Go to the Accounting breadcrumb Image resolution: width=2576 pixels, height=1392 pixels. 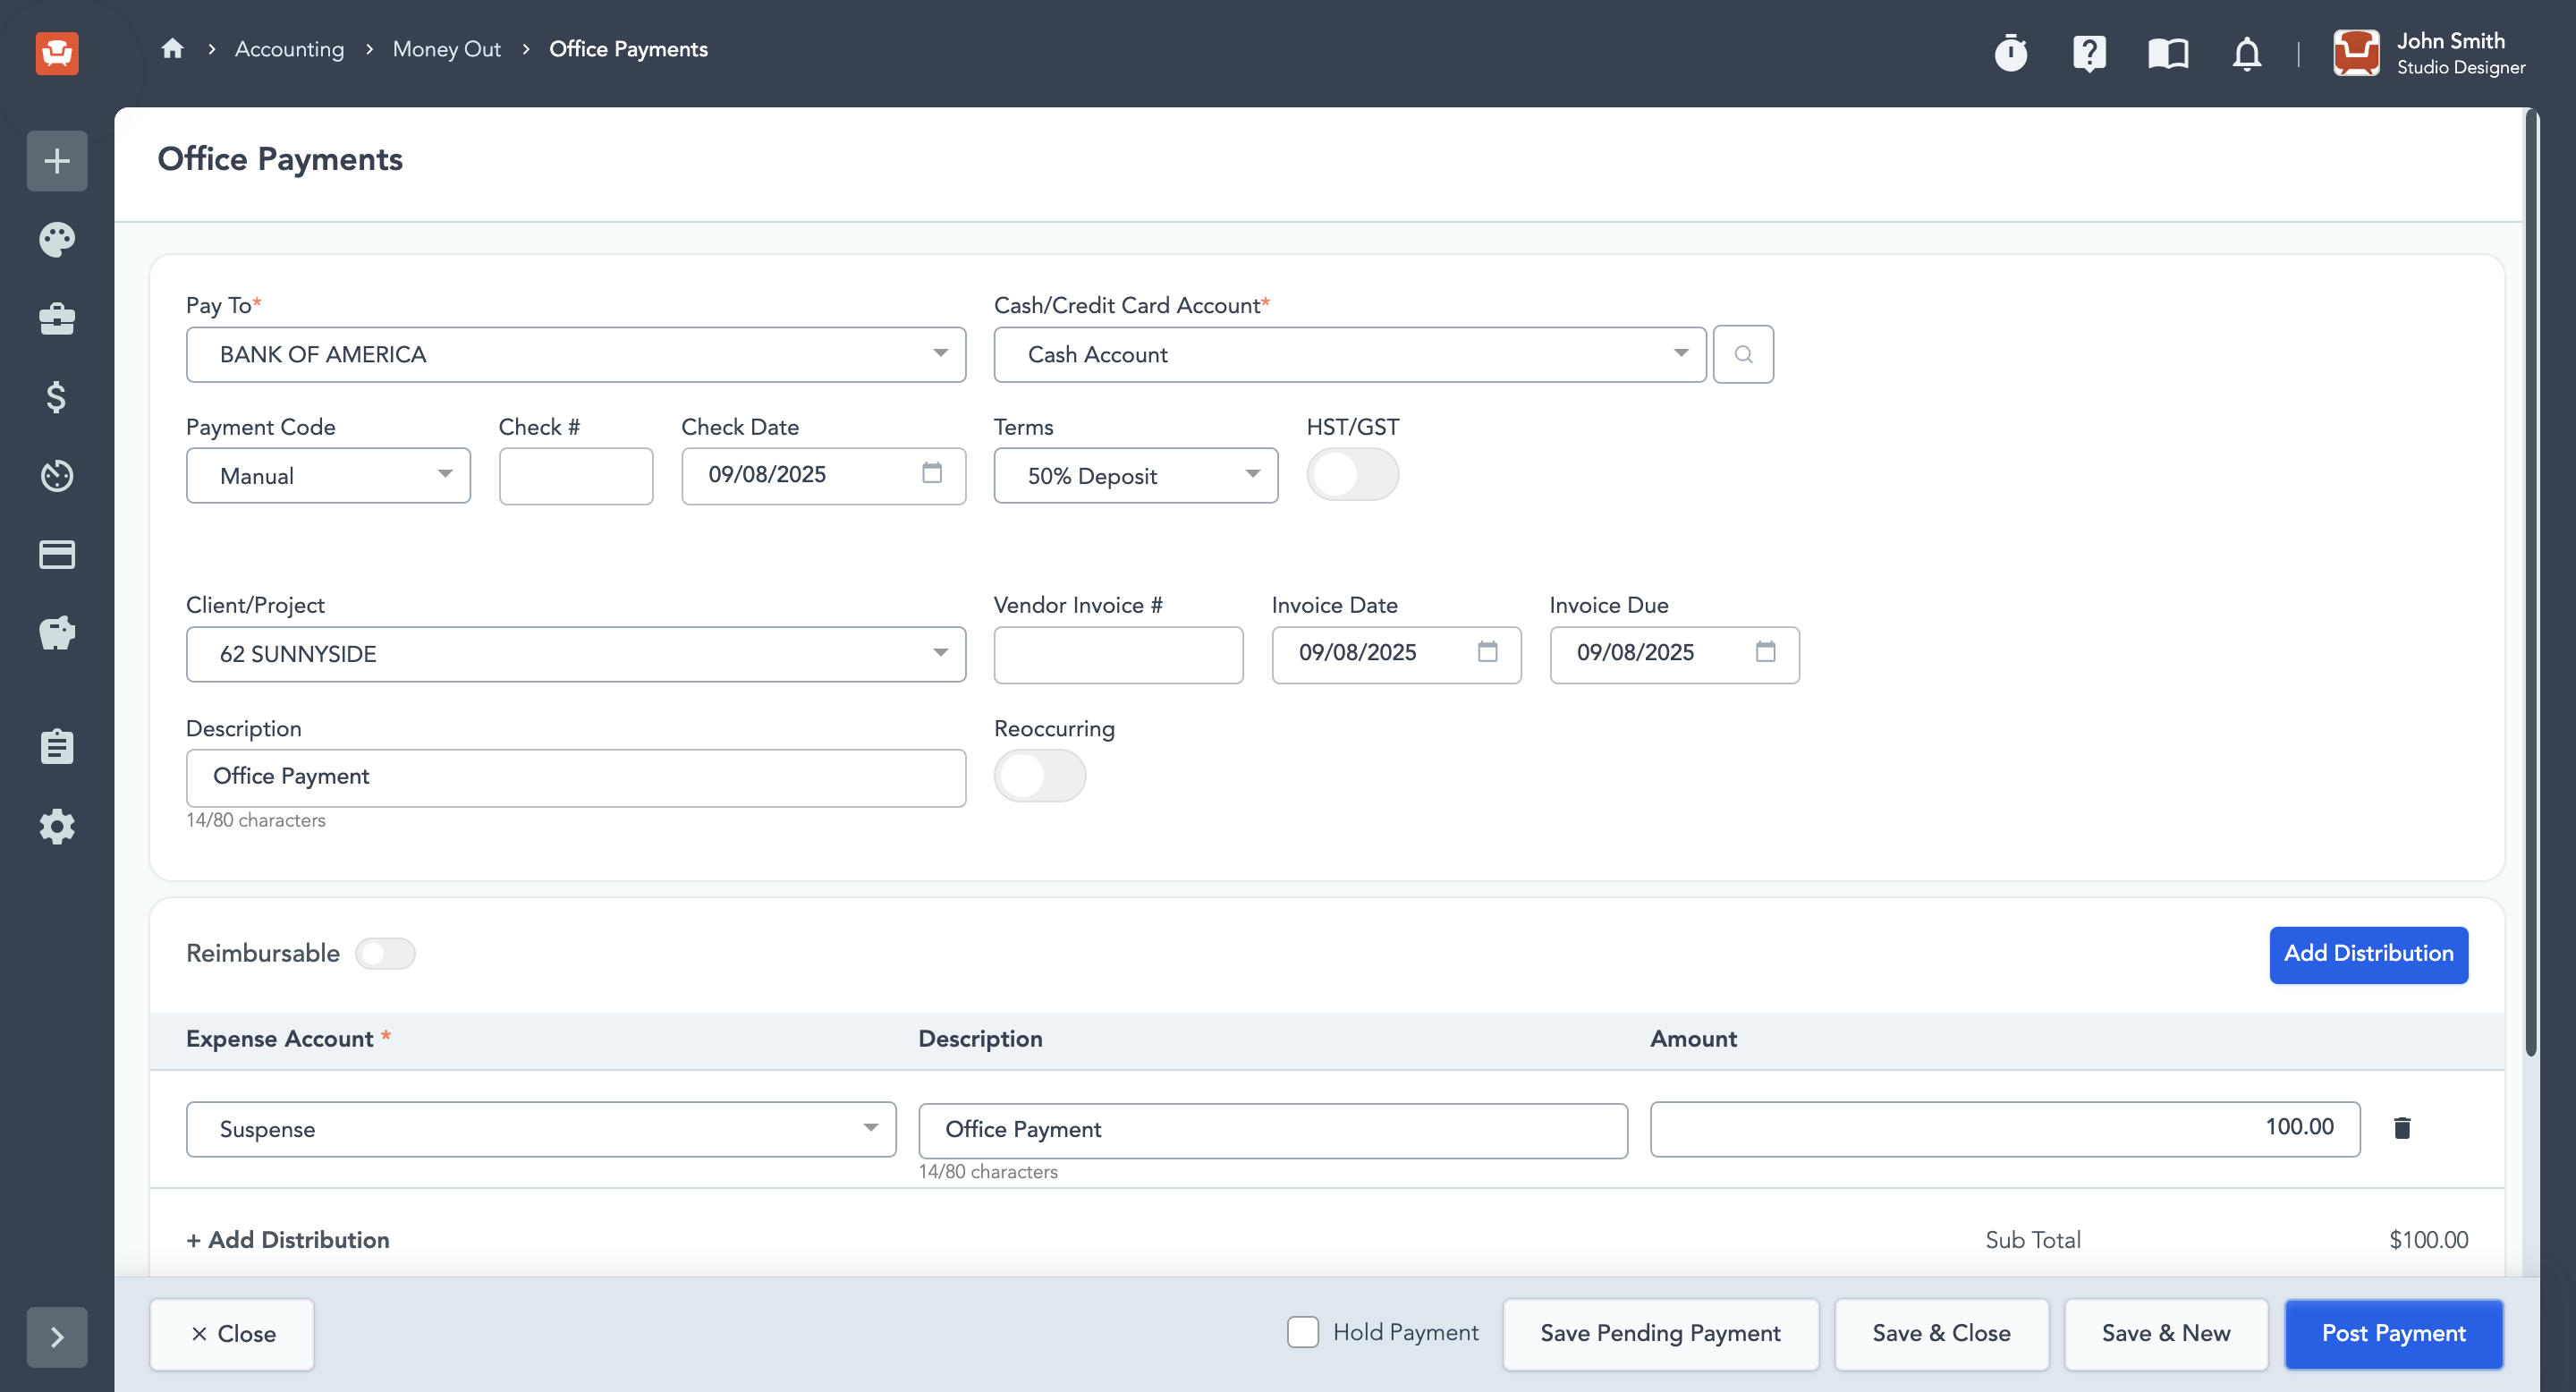[289, 48]
